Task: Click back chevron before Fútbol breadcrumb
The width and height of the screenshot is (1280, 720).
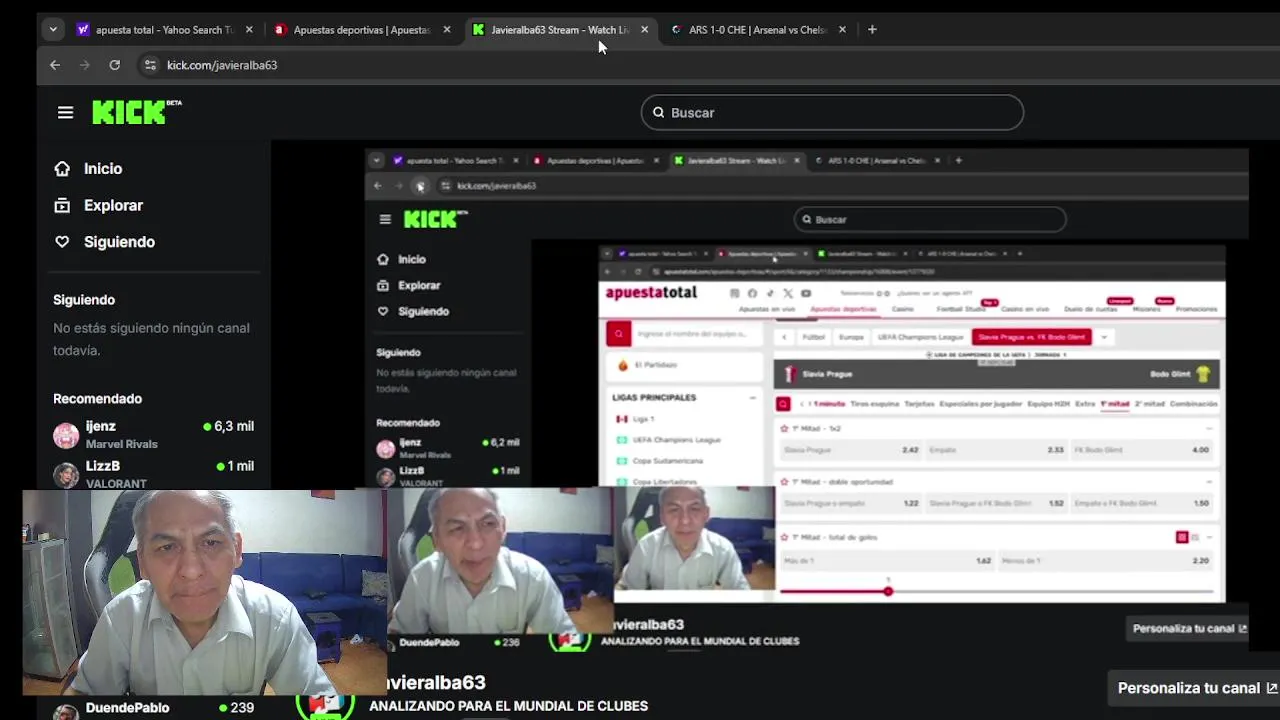Action: 785,337
